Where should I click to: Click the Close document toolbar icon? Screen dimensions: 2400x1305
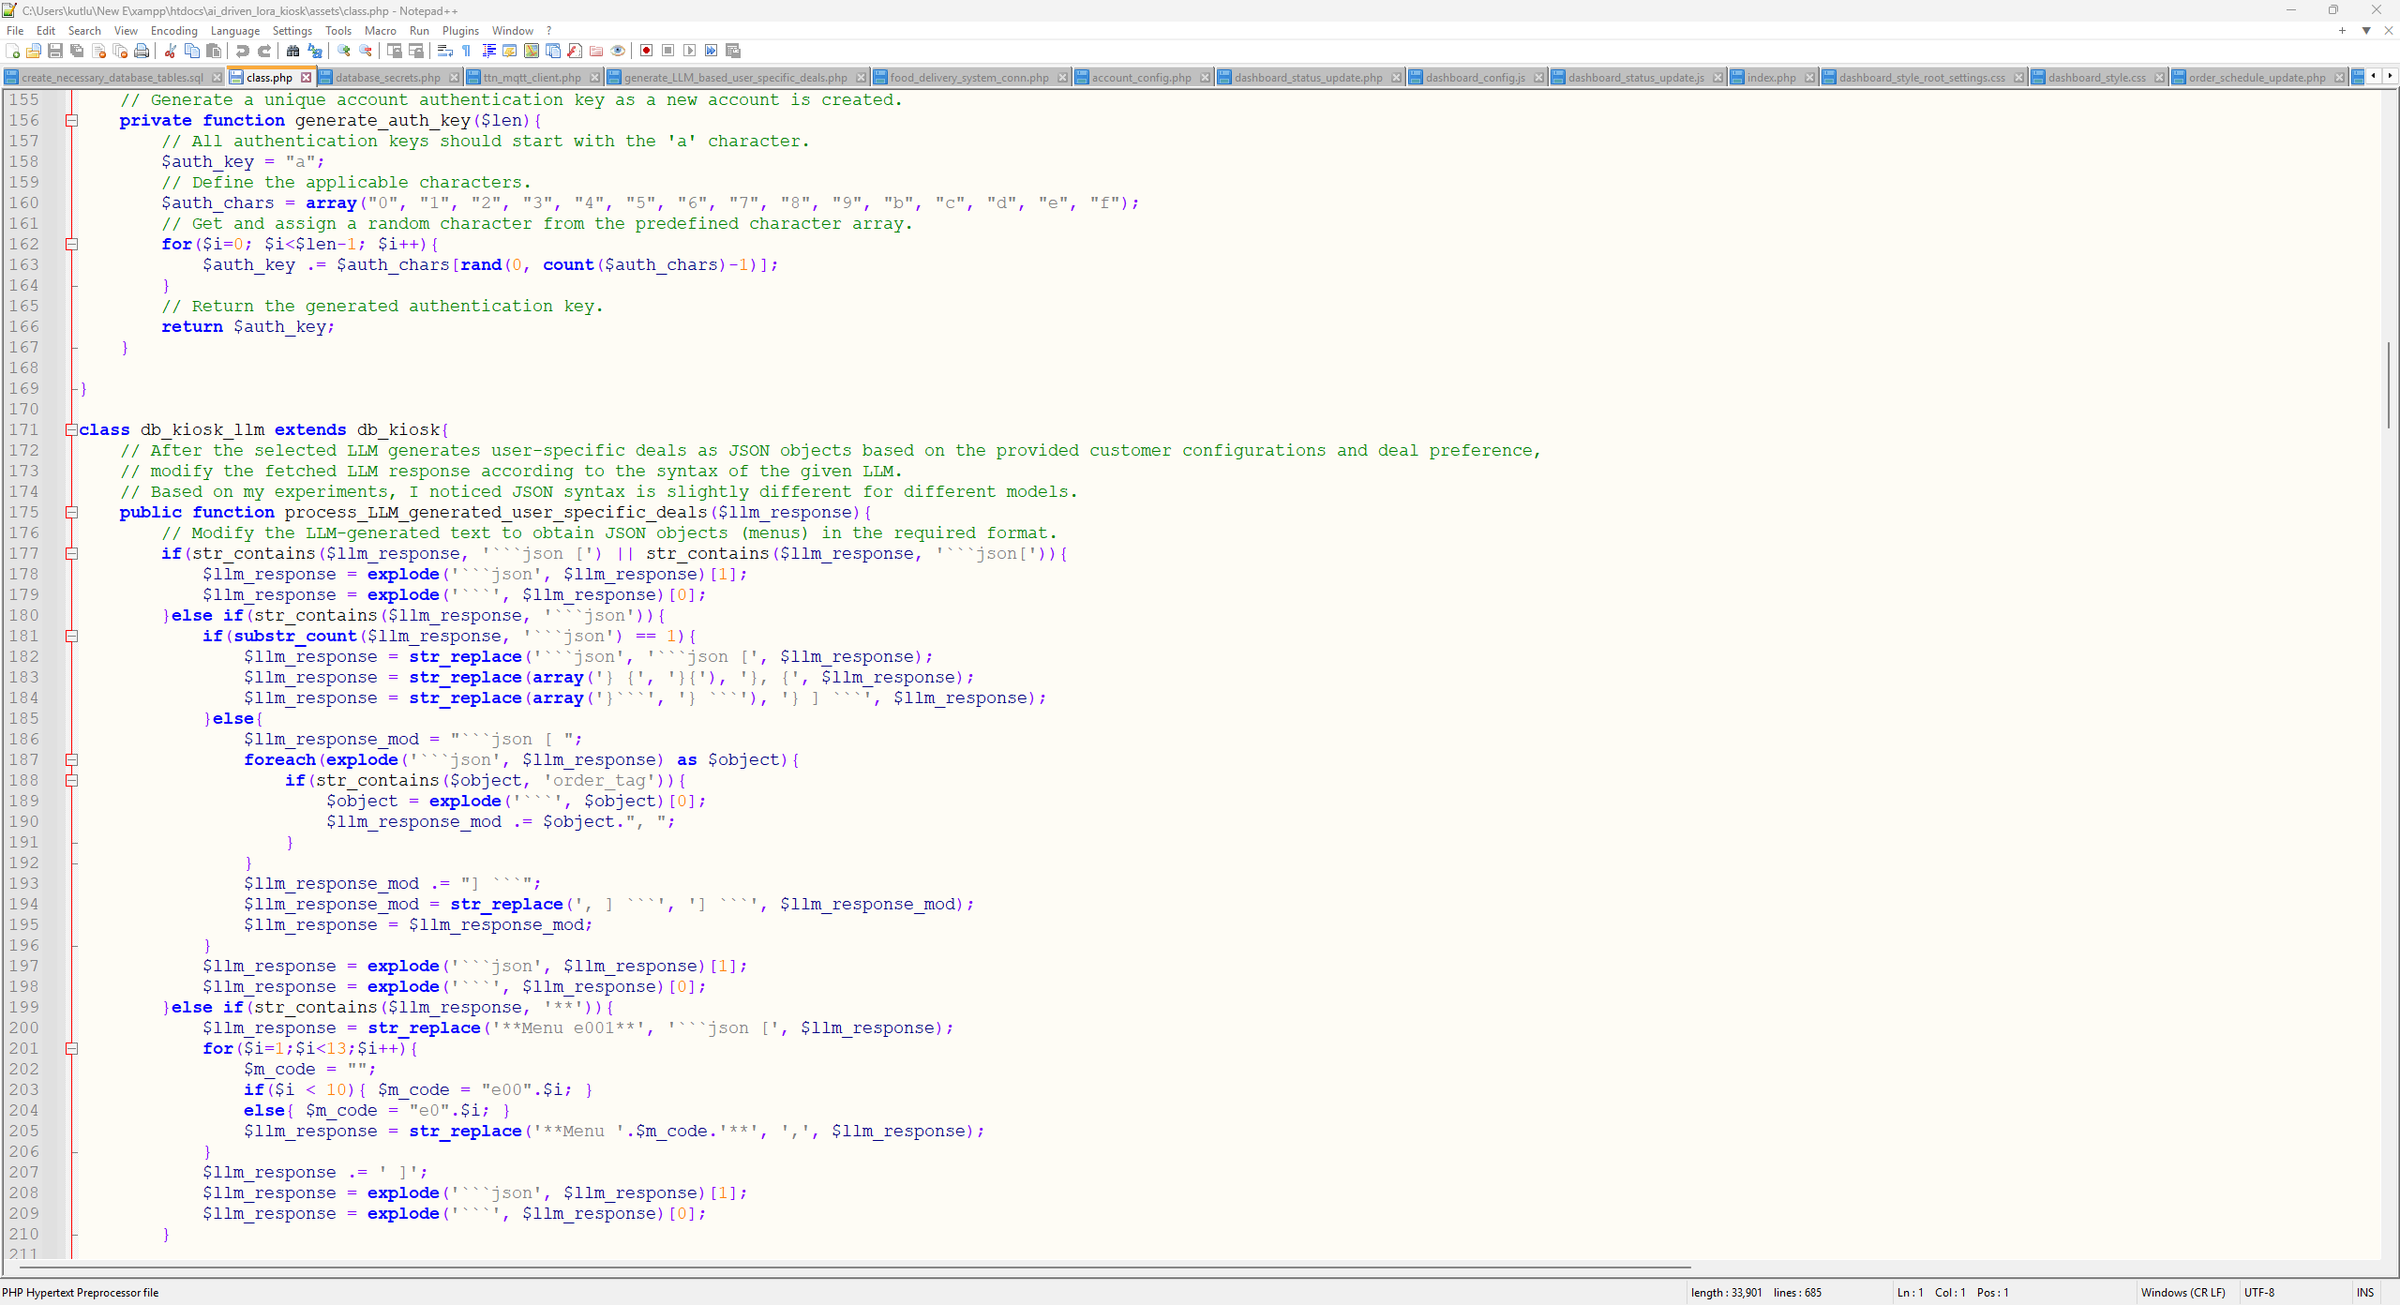coord(99,51)
